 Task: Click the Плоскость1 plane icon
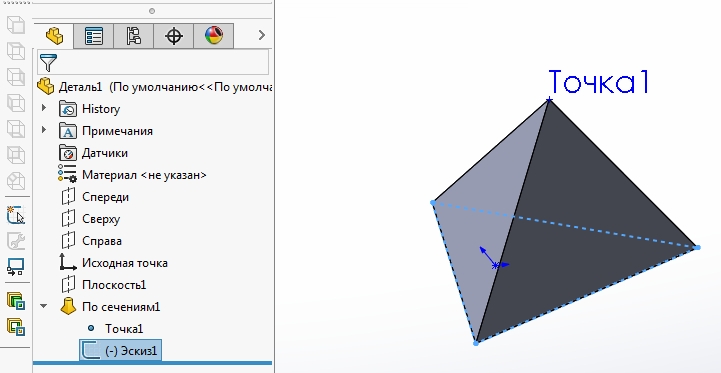coord(68,285)
